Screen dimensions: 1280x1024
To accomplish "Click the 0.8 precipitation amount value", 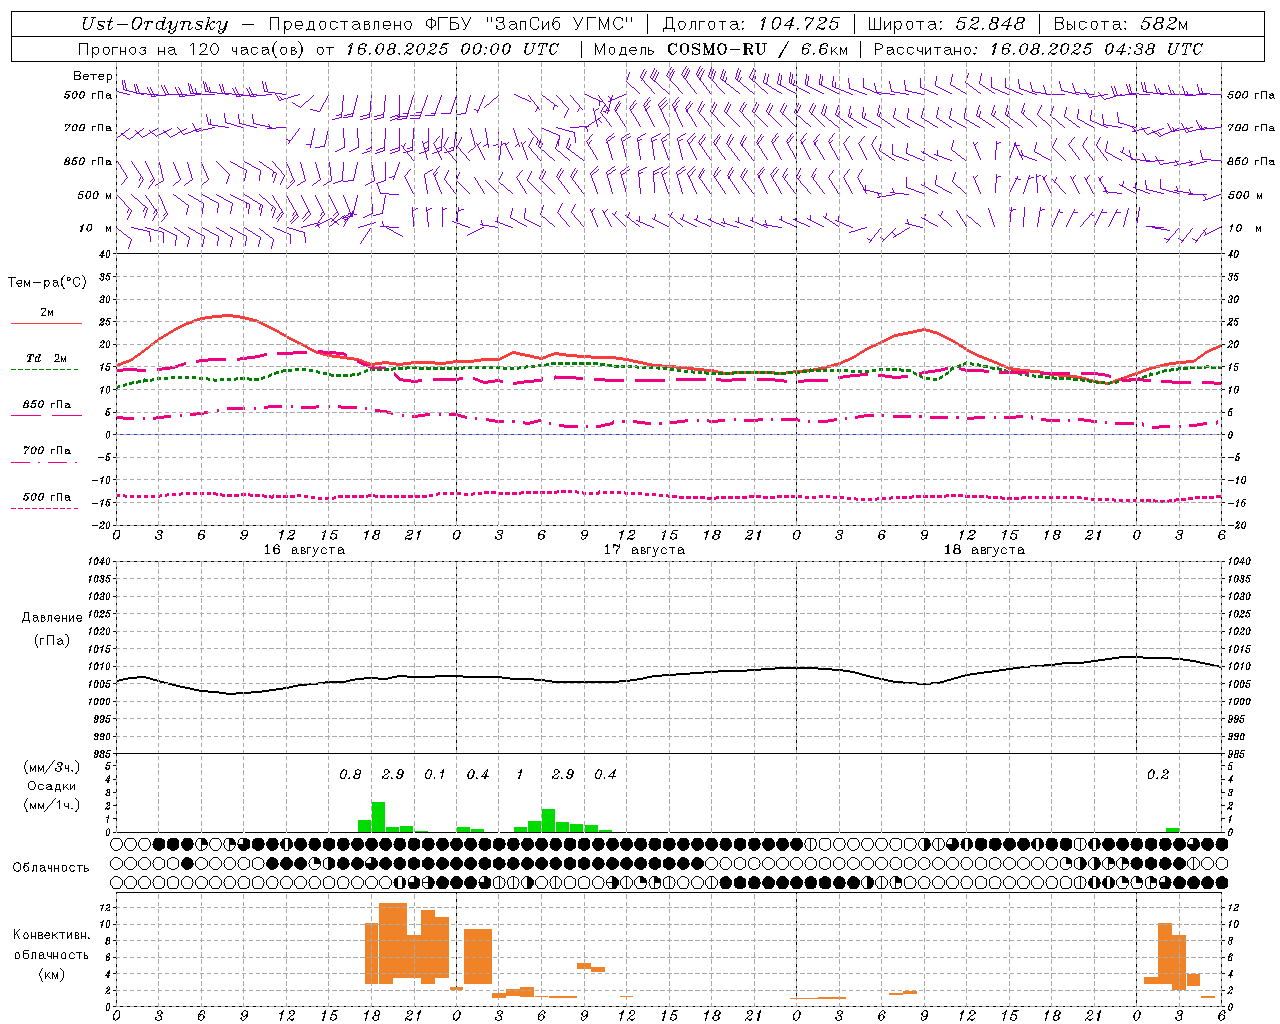I will point(350,775).
